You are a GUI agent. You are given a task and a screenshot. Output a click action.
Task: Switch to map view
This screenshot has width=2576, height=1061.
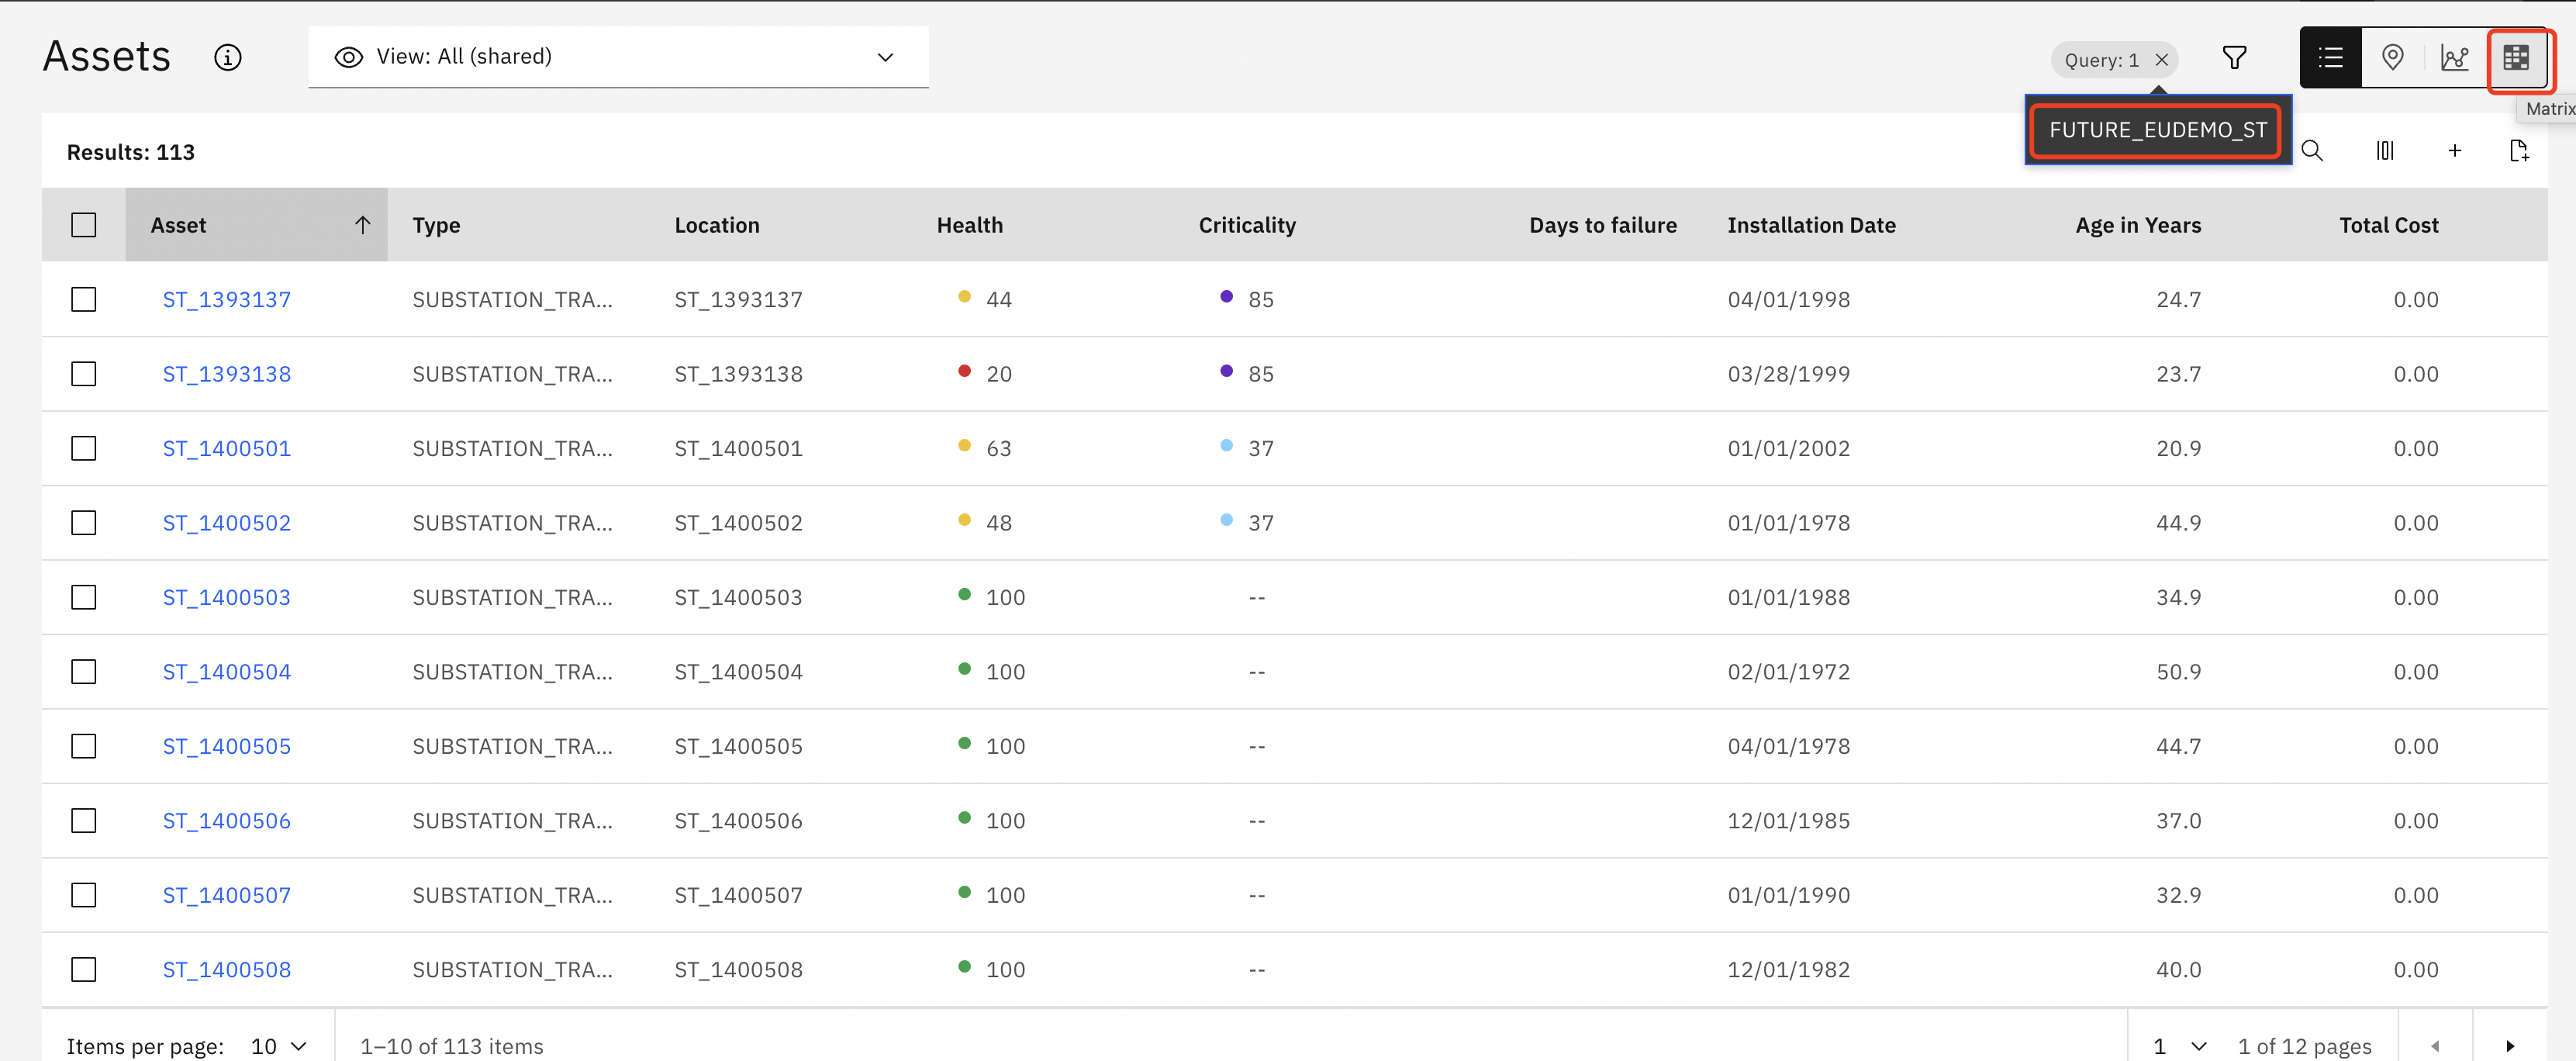(x=2392, y=58)
